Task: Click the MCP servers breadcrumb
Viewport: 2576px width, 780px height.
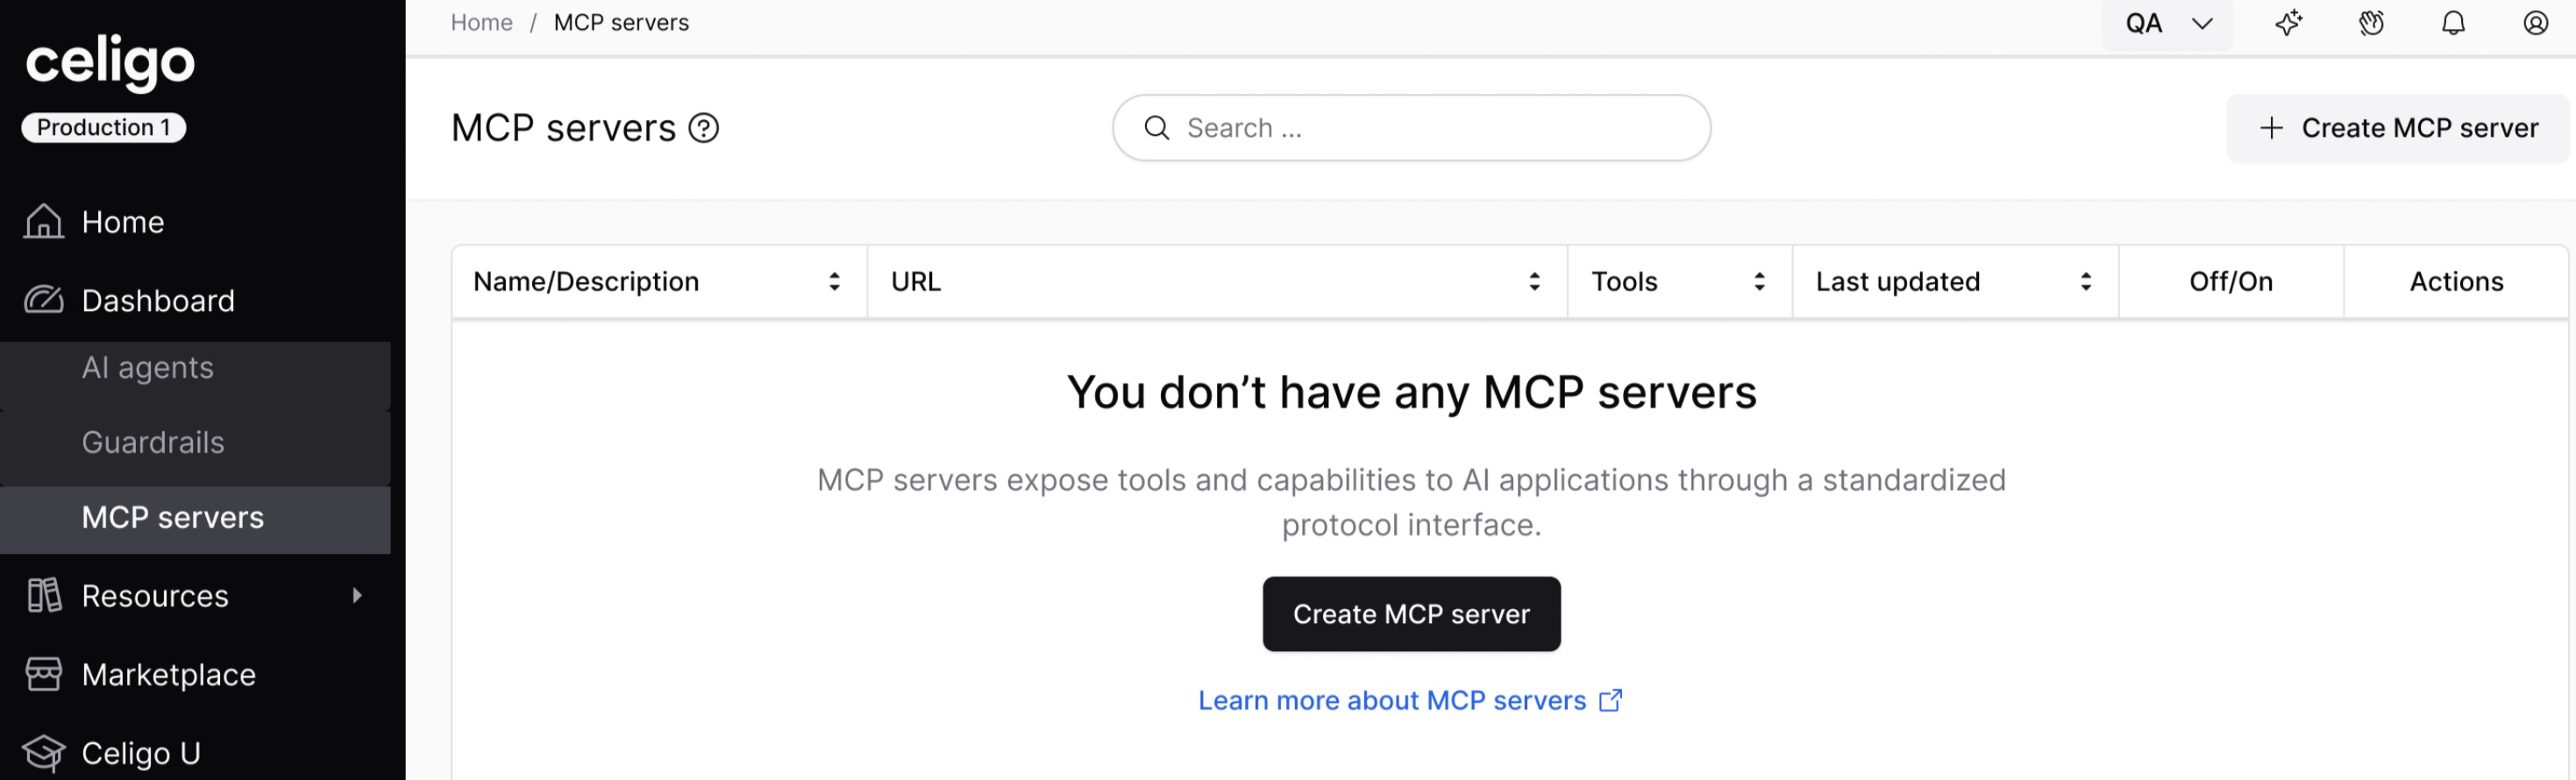Action: 621,22
